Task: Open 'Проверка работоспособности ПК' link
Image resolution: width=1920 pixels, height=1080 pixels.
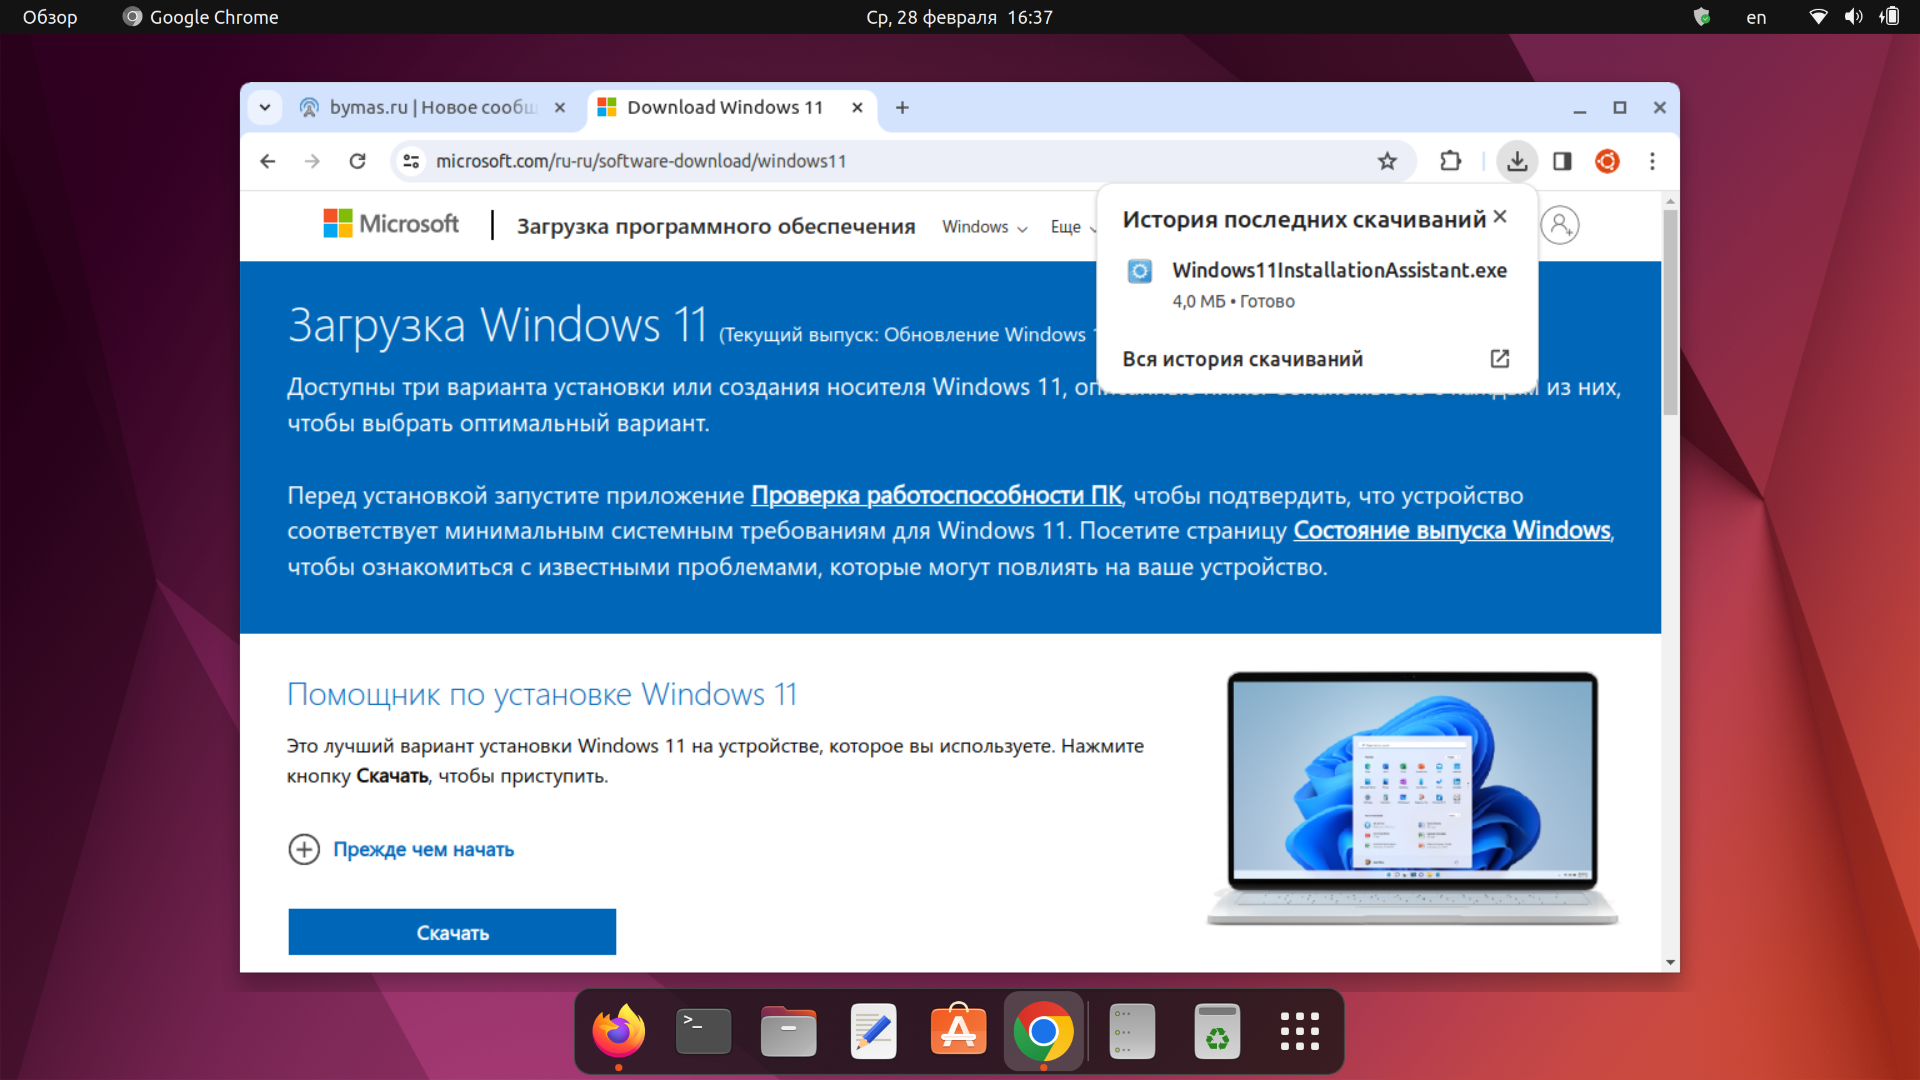Action: click(936, 495)
